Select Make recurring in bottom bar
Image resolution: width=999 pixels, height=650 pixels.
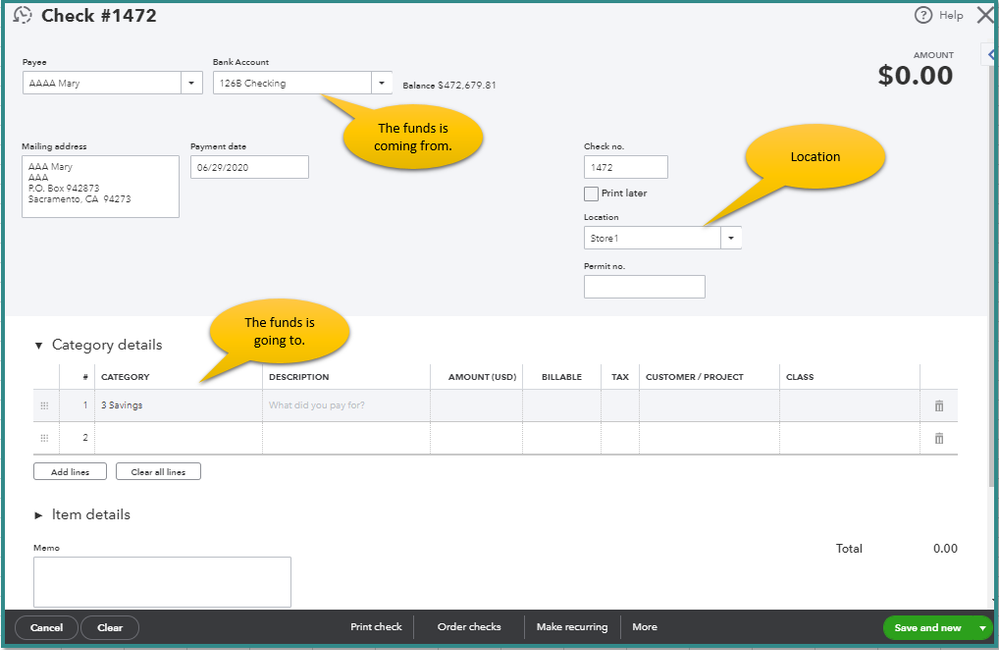pos(572,627)
